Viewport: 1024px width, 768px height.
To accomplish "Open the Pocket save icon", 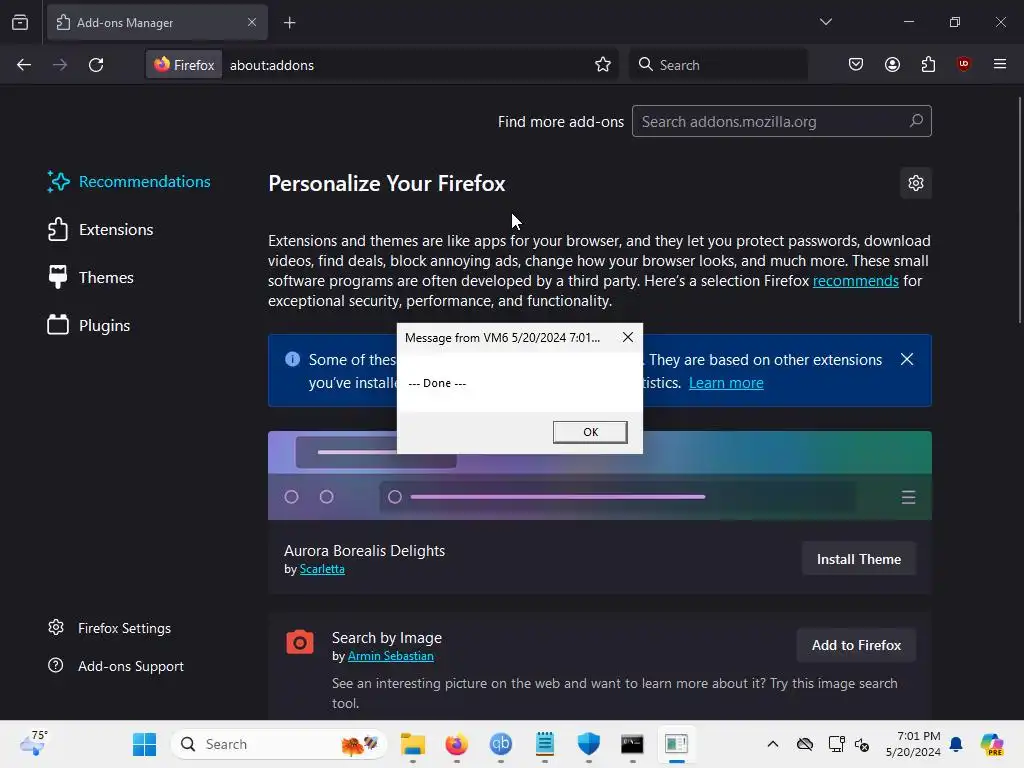I will [x=856, y=64].
